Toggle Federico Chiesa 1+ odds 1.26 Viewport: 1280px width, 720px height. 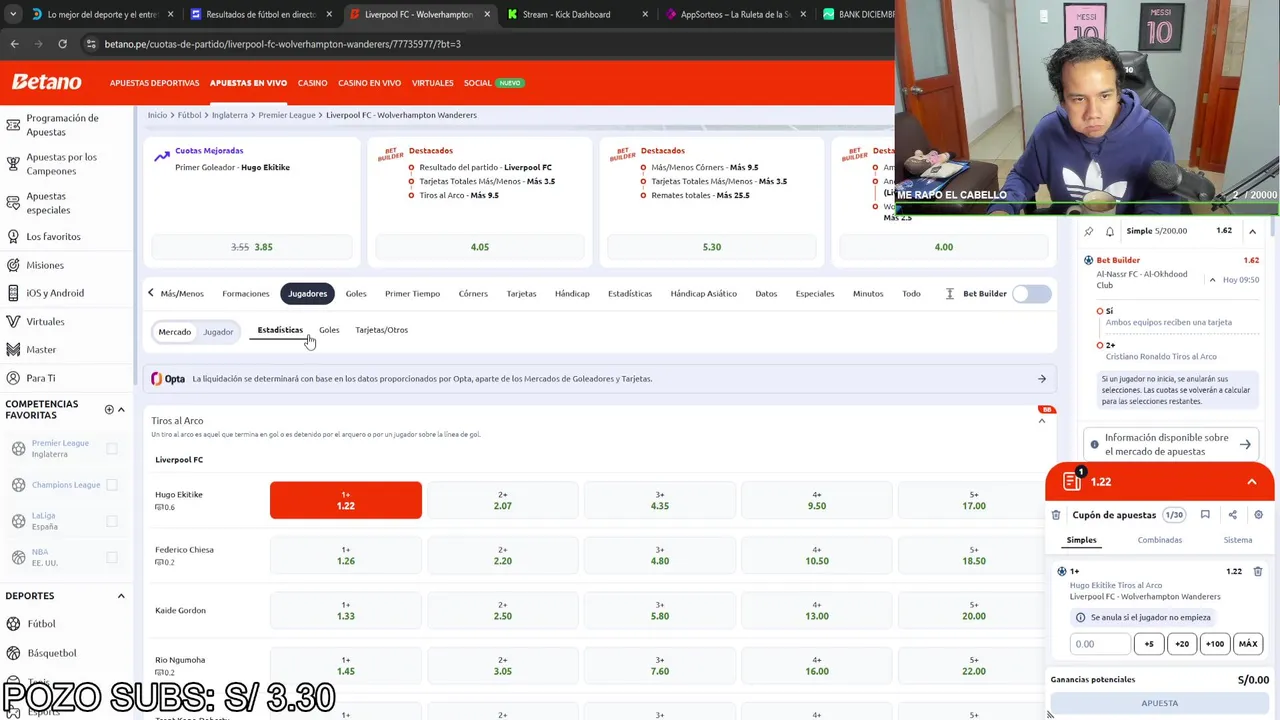[346, 555]
